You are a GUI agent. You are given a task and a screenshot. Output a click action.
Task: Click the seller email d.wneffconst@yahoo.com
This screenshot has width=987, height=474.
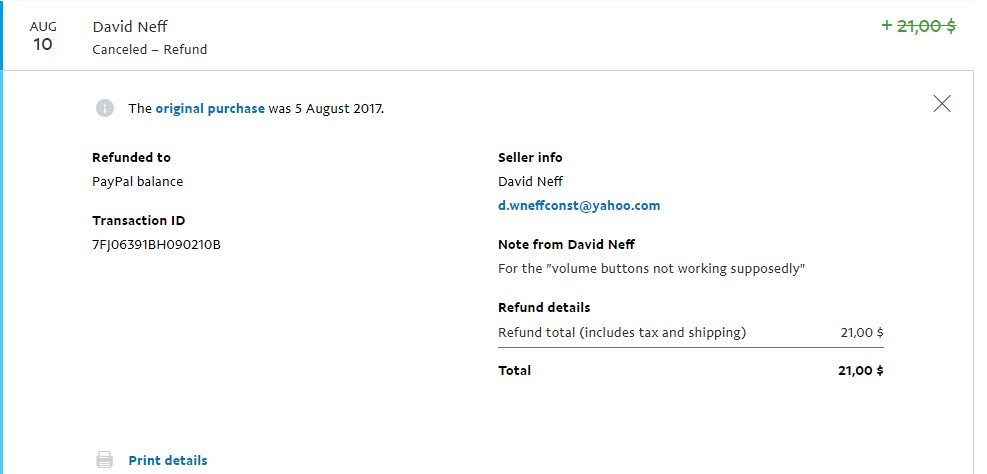(579, 206)
